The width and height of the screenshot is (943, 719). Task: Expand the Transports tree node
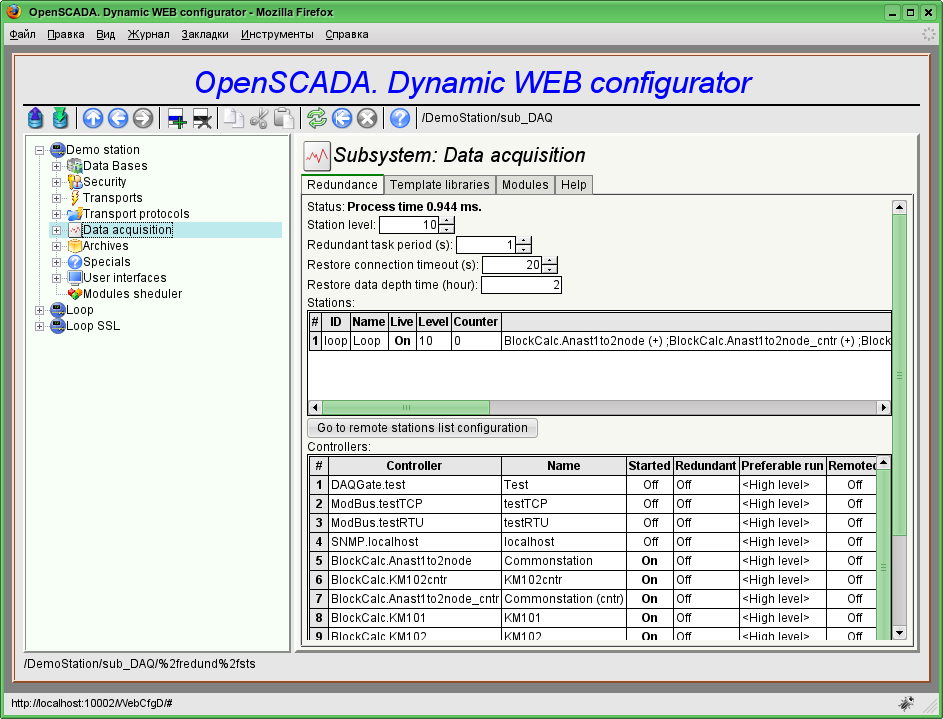56,198
